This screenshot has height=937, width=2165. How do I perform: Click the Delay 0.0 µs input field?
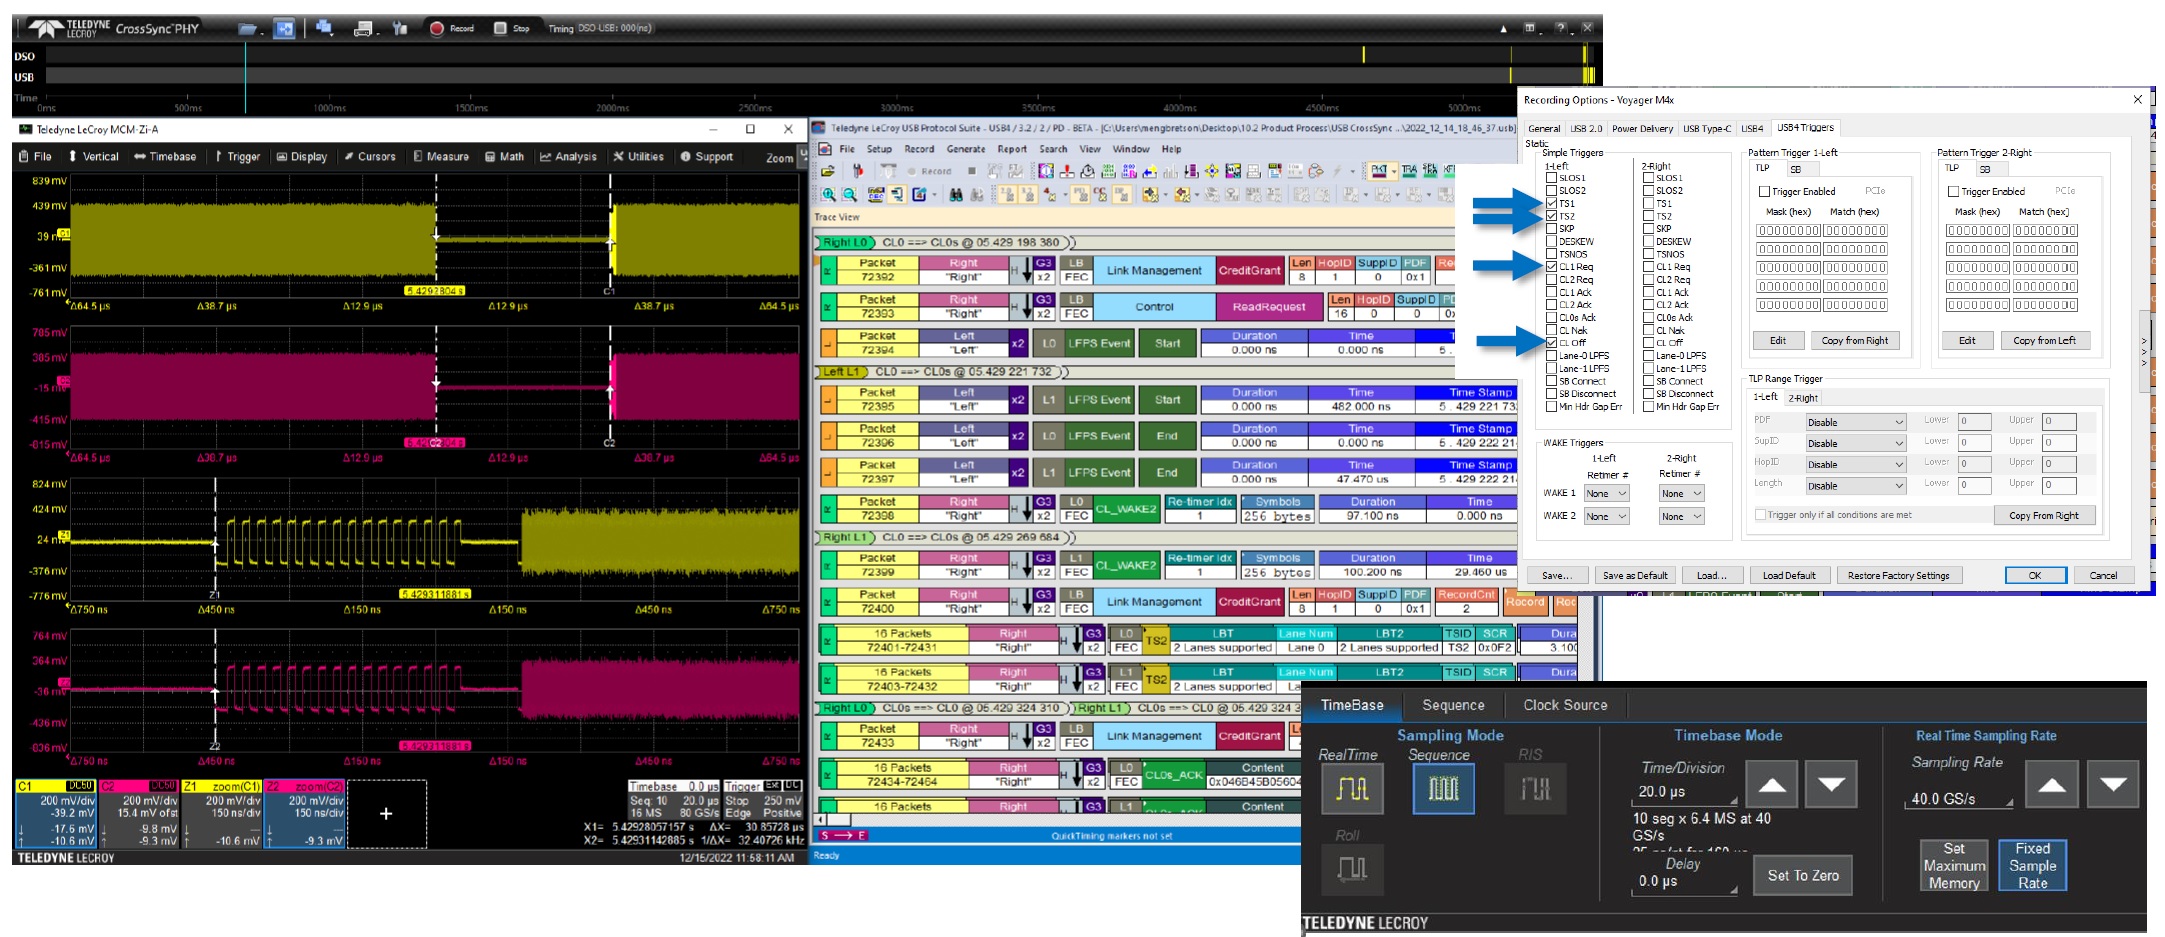point(1685,881)
